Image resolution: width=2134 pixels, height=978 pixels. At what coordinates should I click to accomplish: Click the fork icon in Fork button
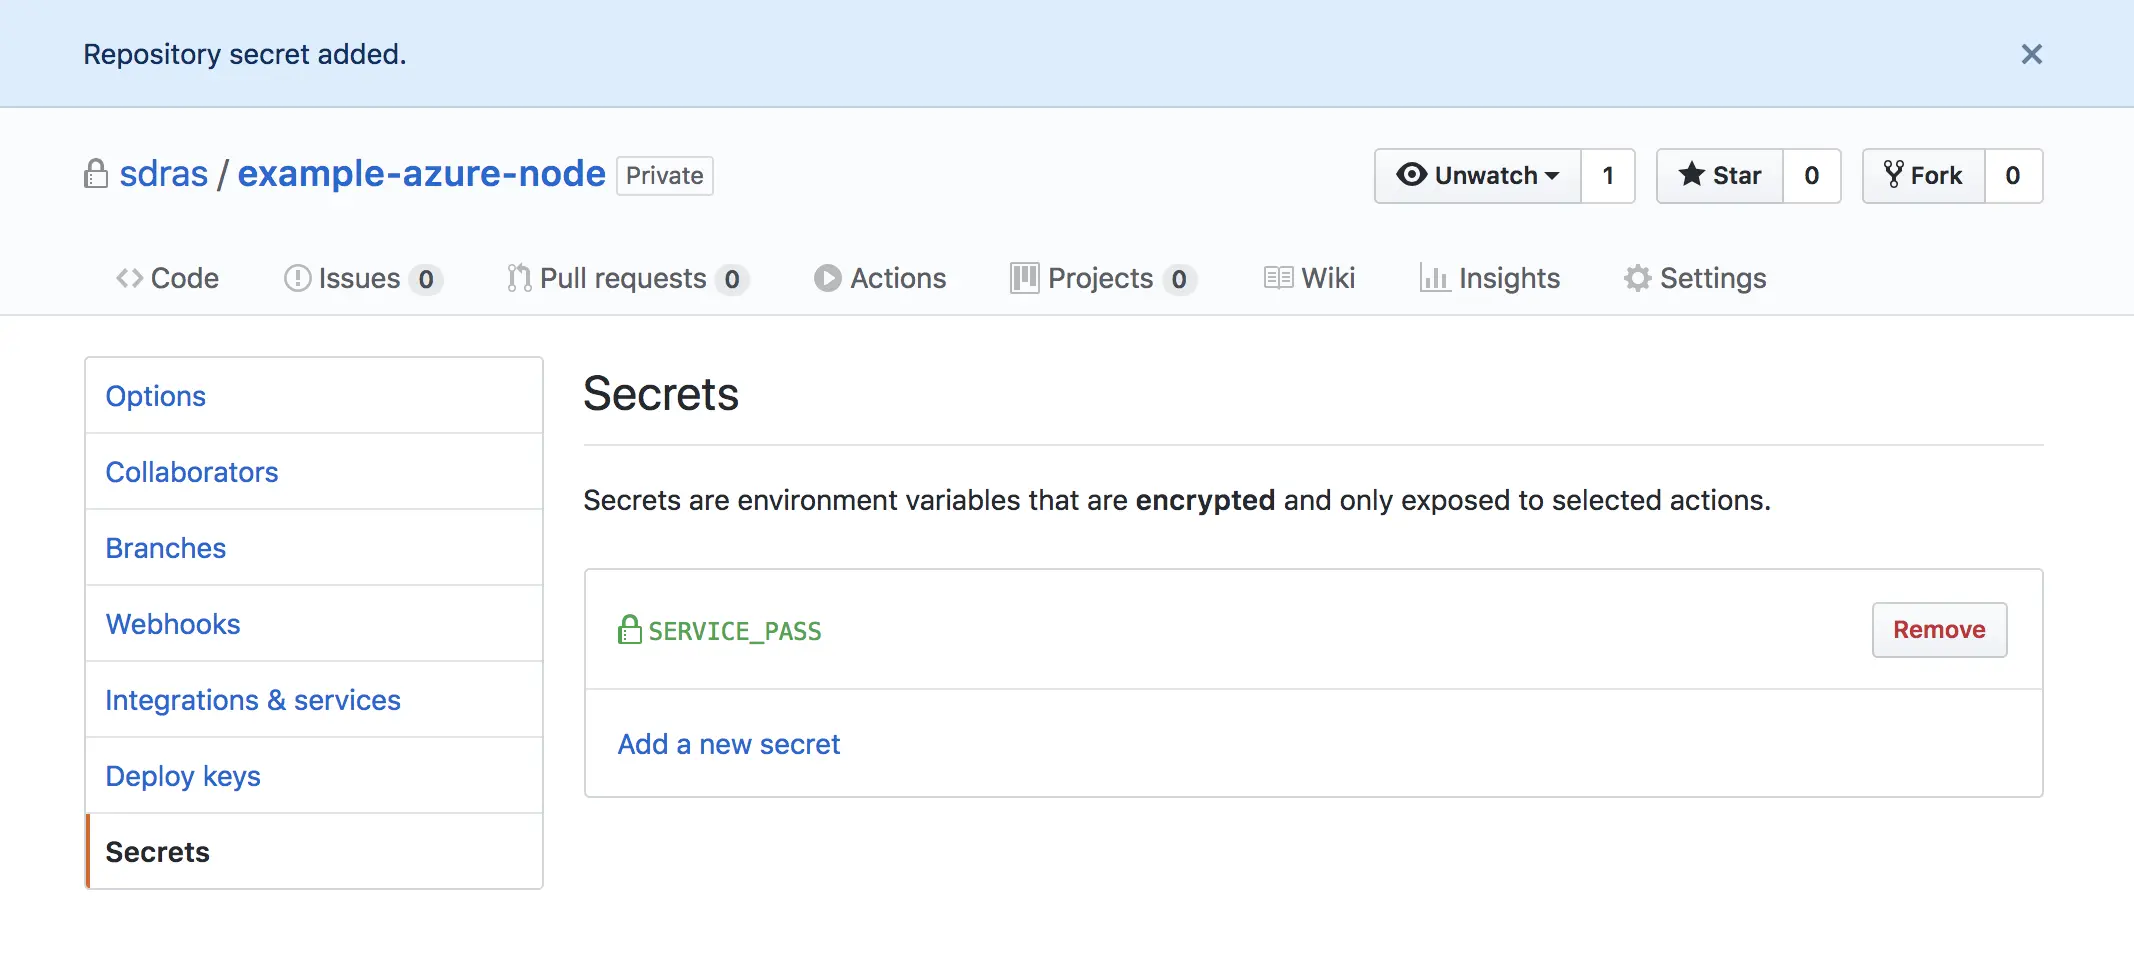tap(1893, 175)
